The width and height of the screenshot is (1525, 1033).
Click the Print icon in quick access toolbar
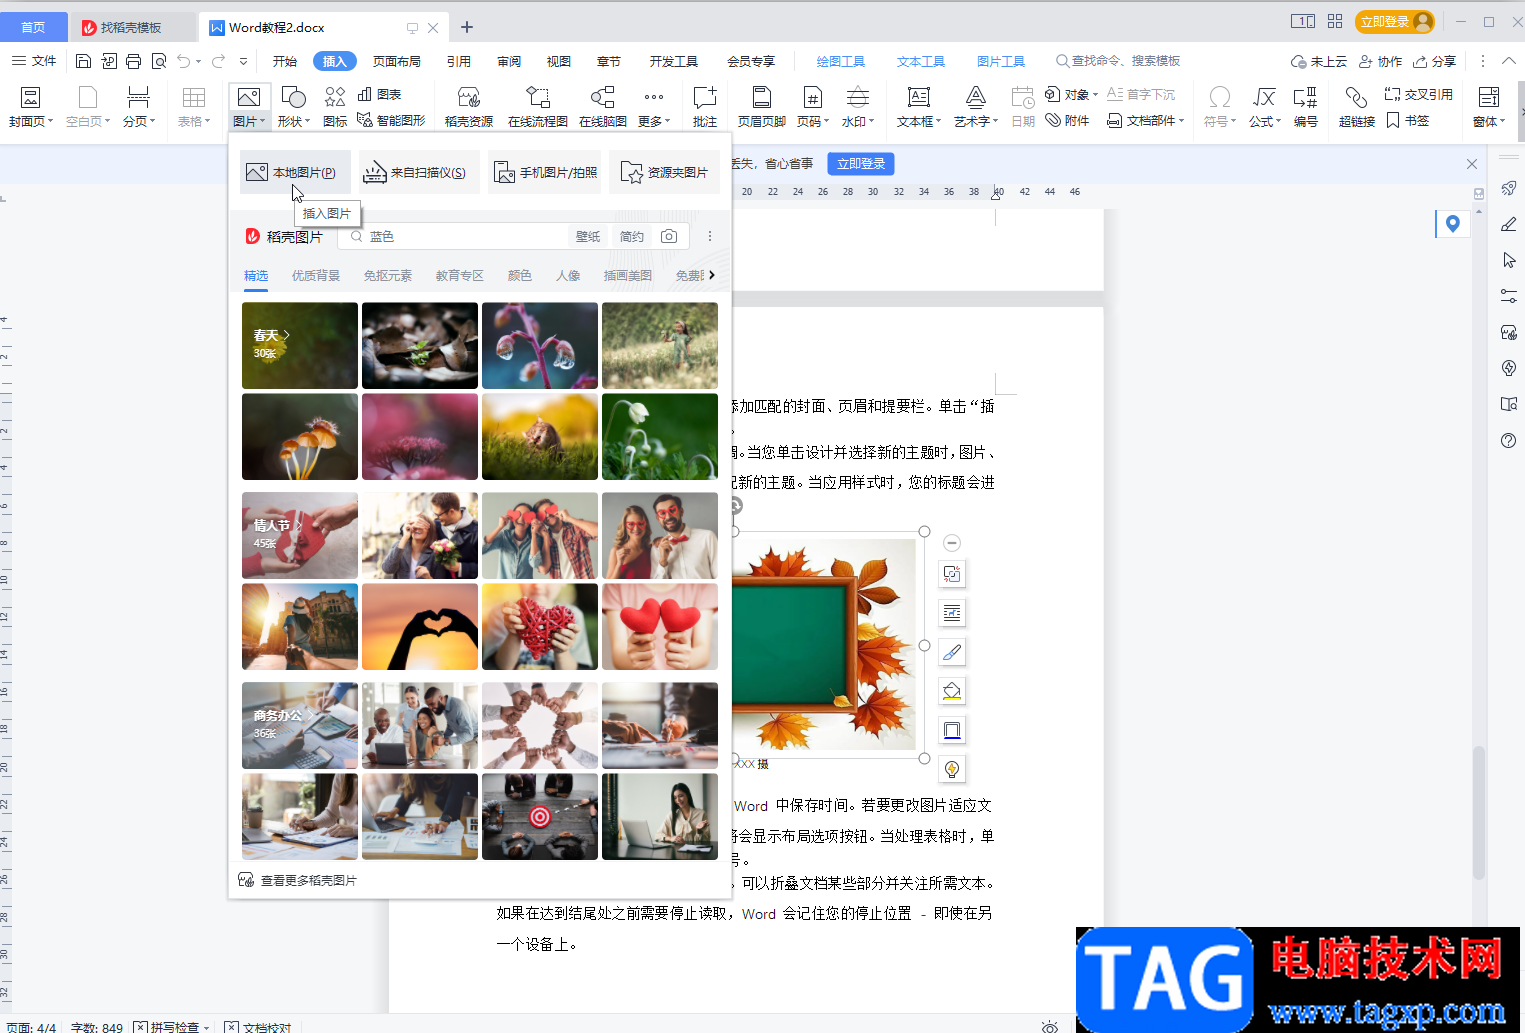(x=133, y=61)
